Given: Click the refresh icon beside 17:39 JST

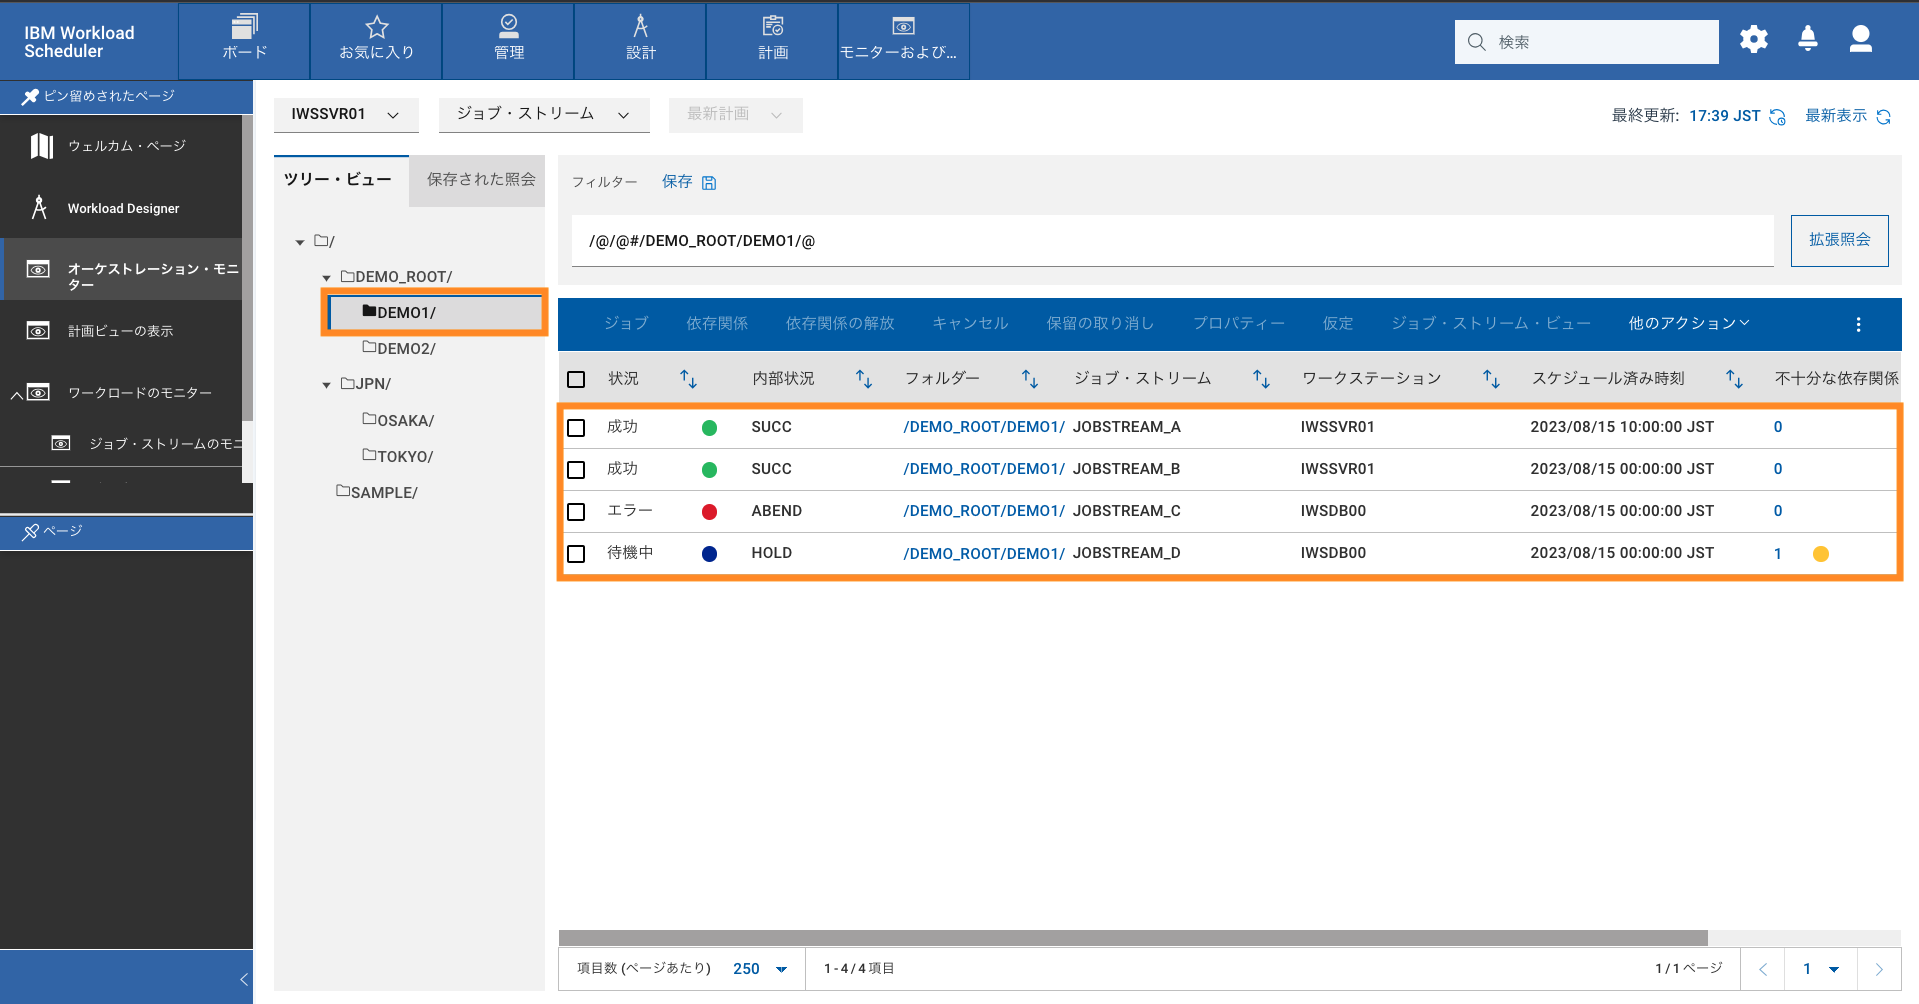Looking at the screenshot, I should click(x=1778, y=117).
